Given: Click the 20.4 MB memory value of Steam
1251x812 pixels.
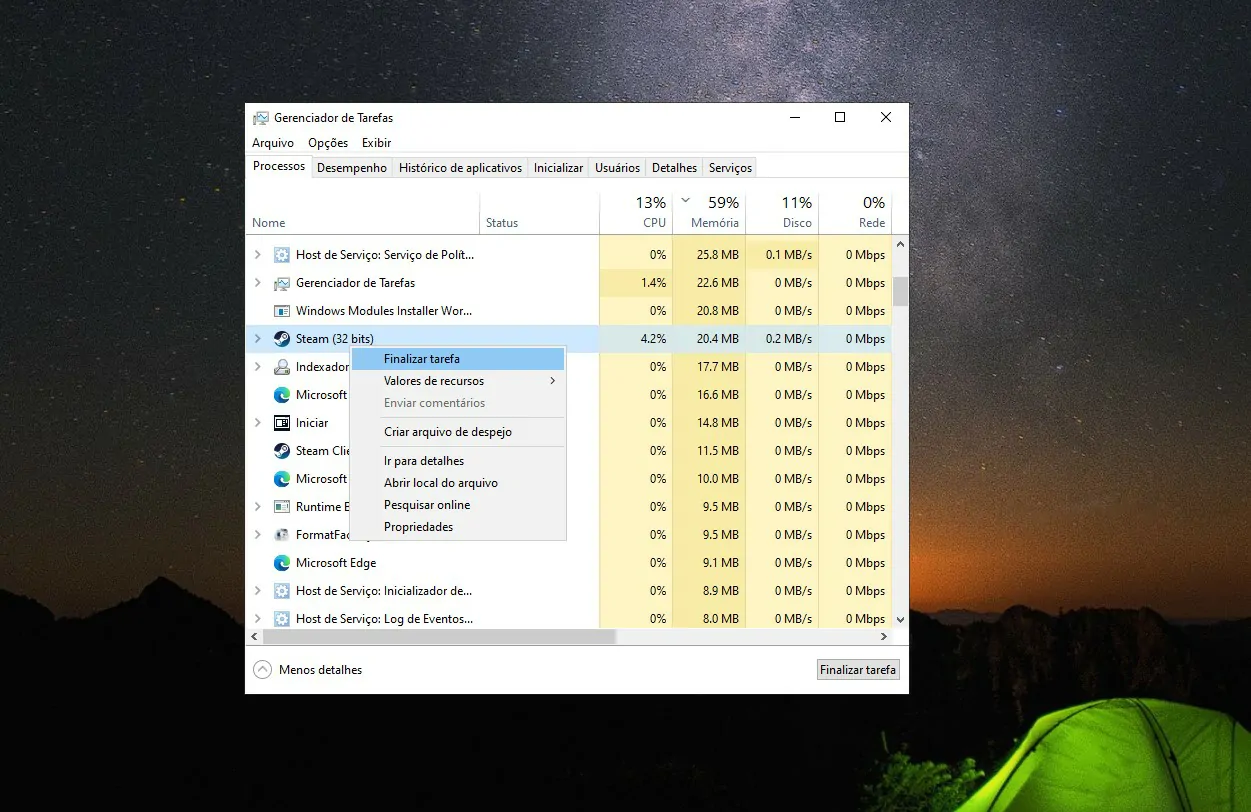Looking at the screenshot, I should coord(718,339).
